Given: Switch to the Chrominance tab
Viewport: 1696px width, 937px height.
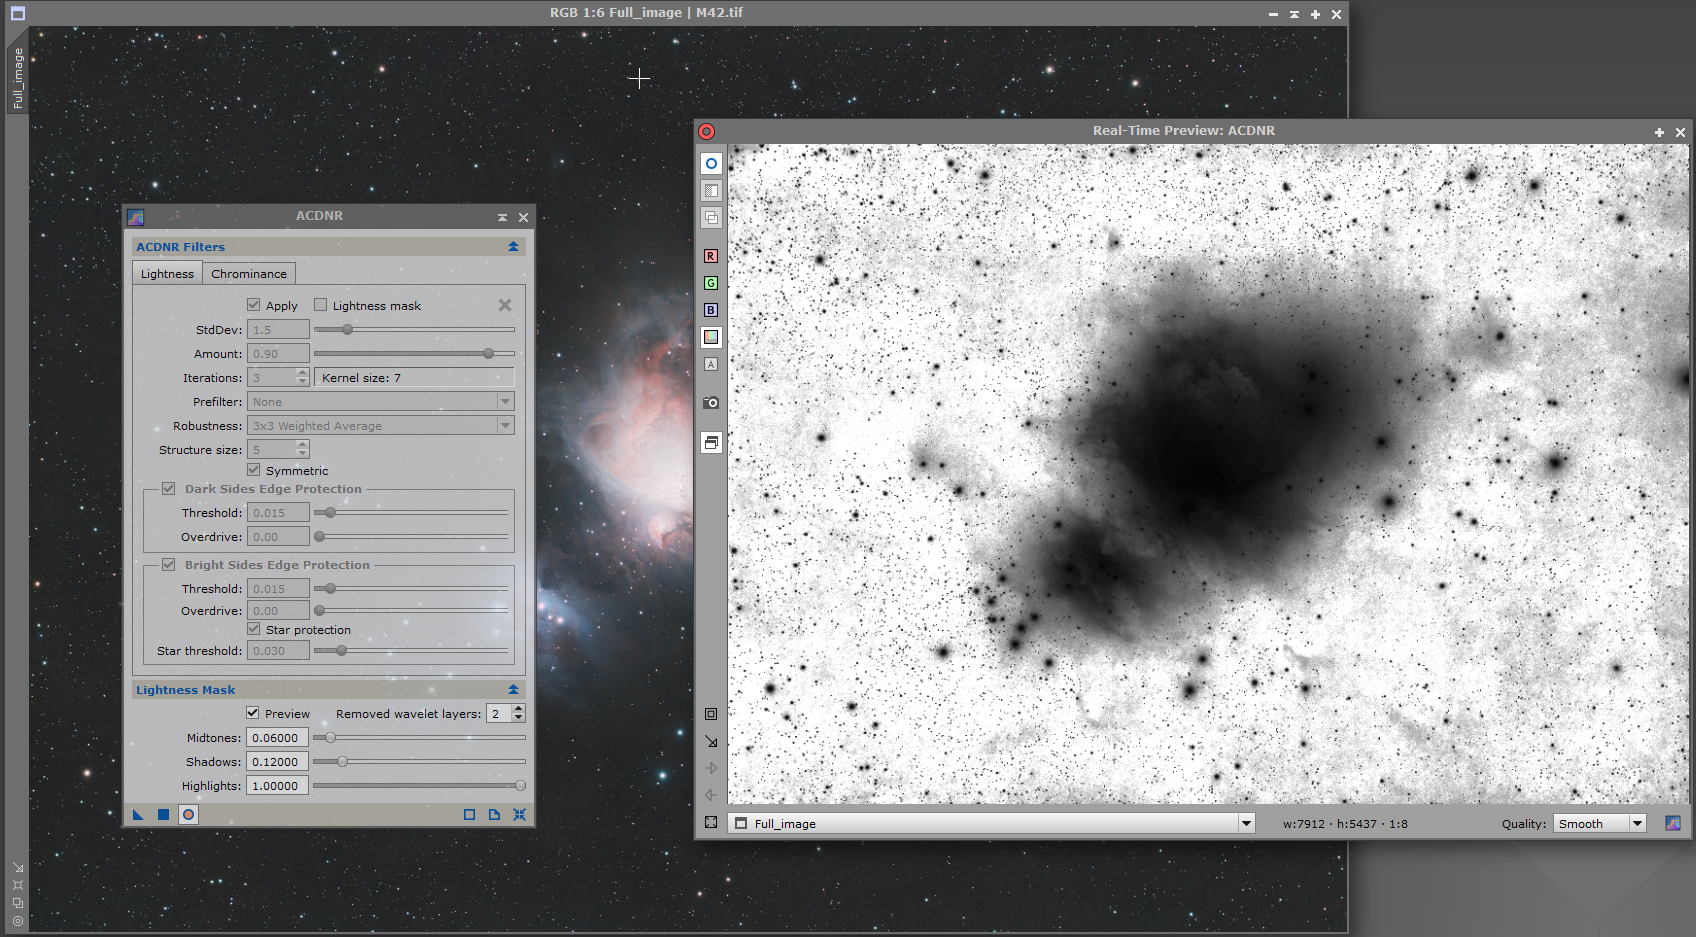Looking at the screenshot, I should (249, 274).
